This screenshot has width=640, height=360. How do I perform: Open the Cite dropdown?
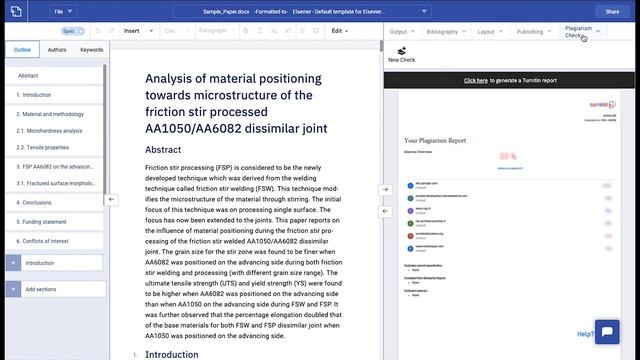click(x=177, y=31)
